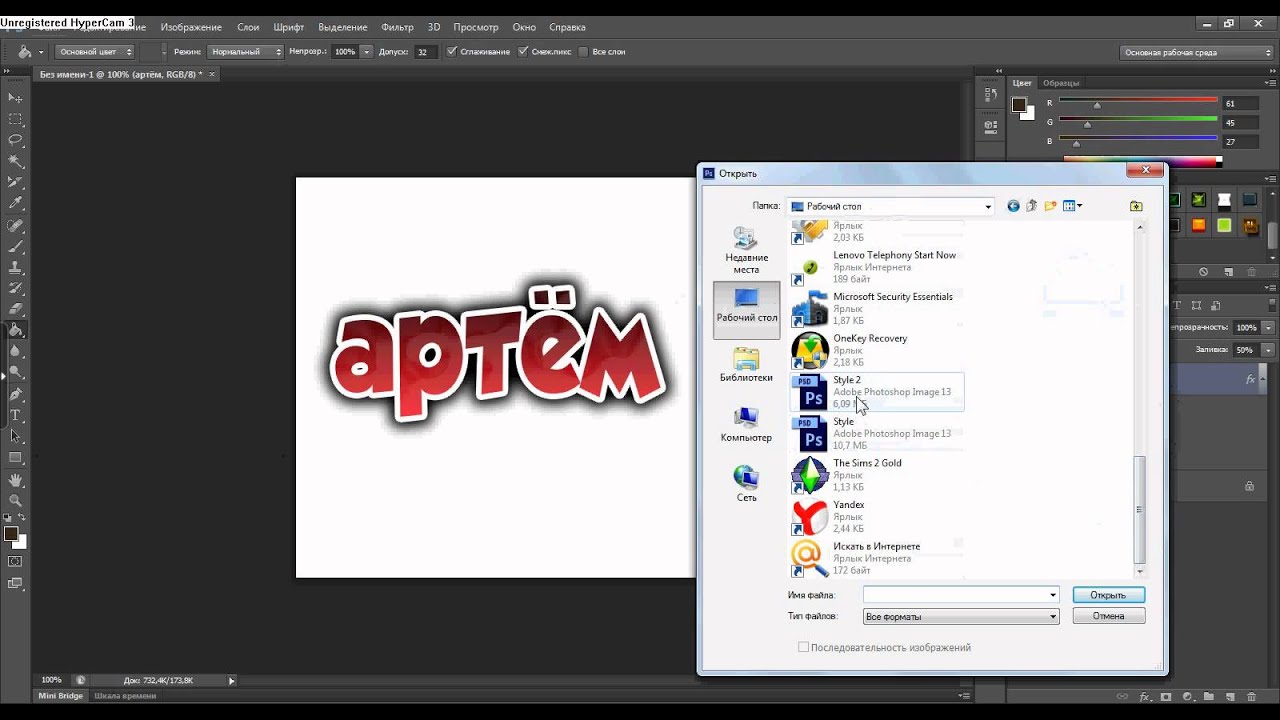
Task: Select the Move tool
Action: pos(15,97)
